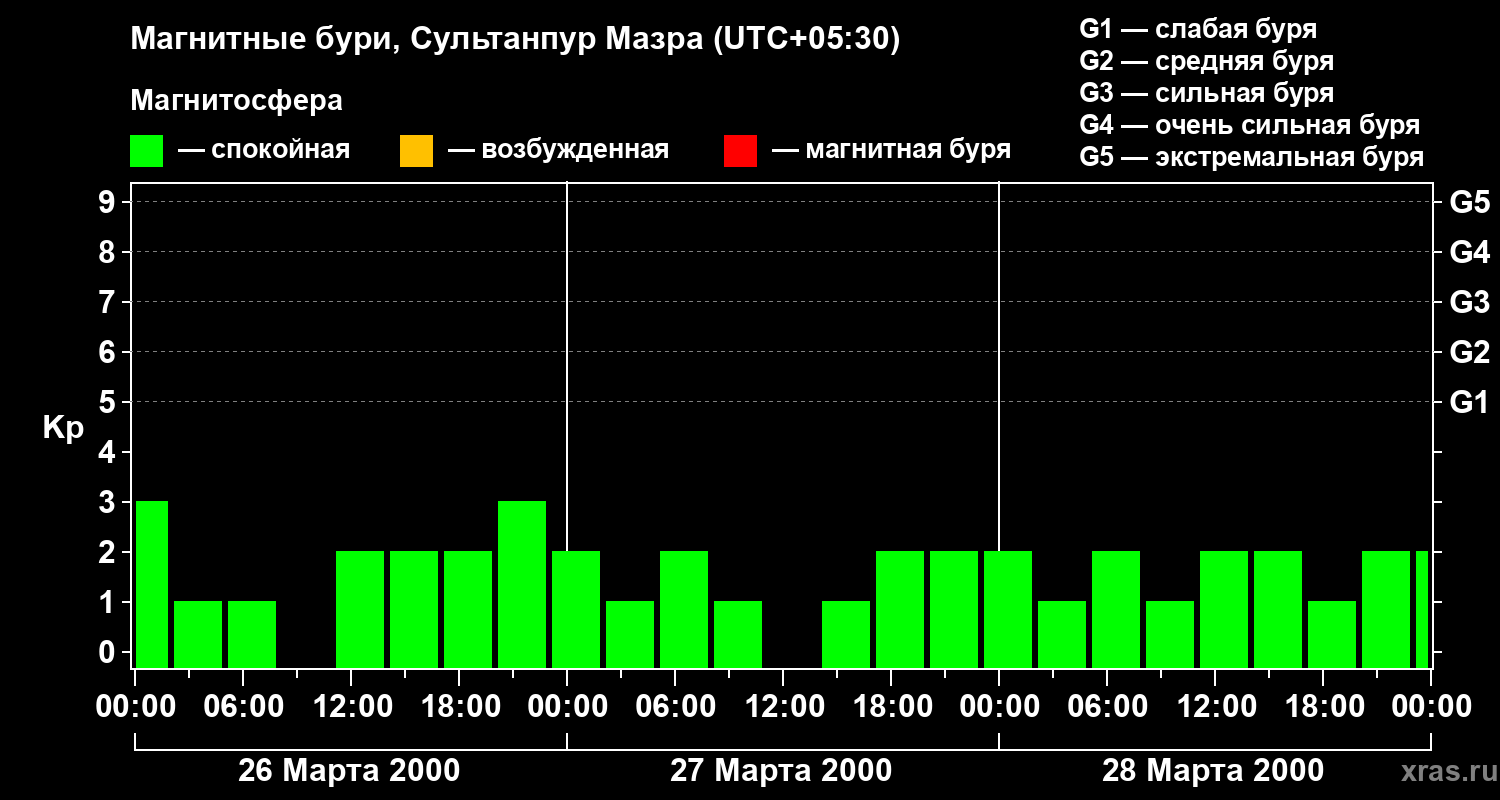1500x800 pixels.
Task: Click the '26 Марта 2000' date label
Action: coord(349,771)
